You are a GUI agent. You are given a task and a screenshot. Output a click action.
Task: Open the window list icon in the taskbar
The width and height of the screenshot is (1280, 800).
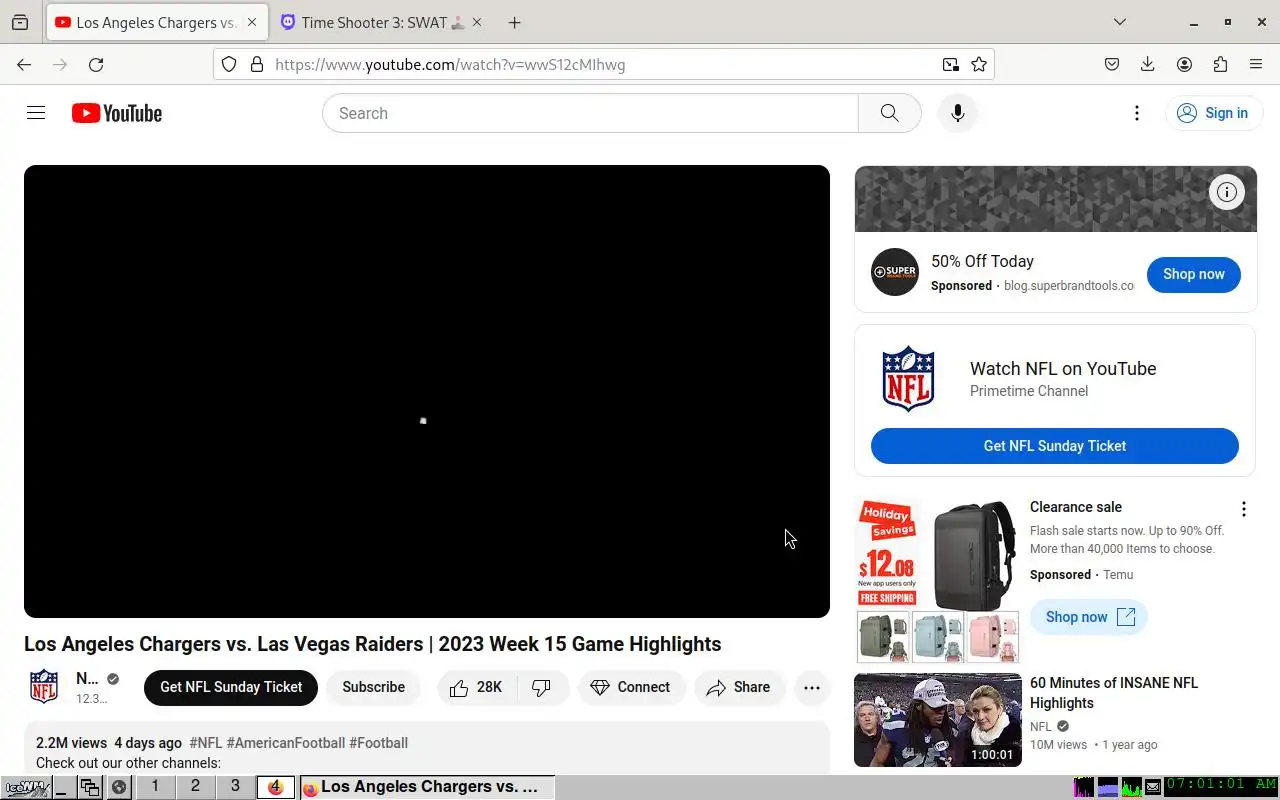coord(90,787)
